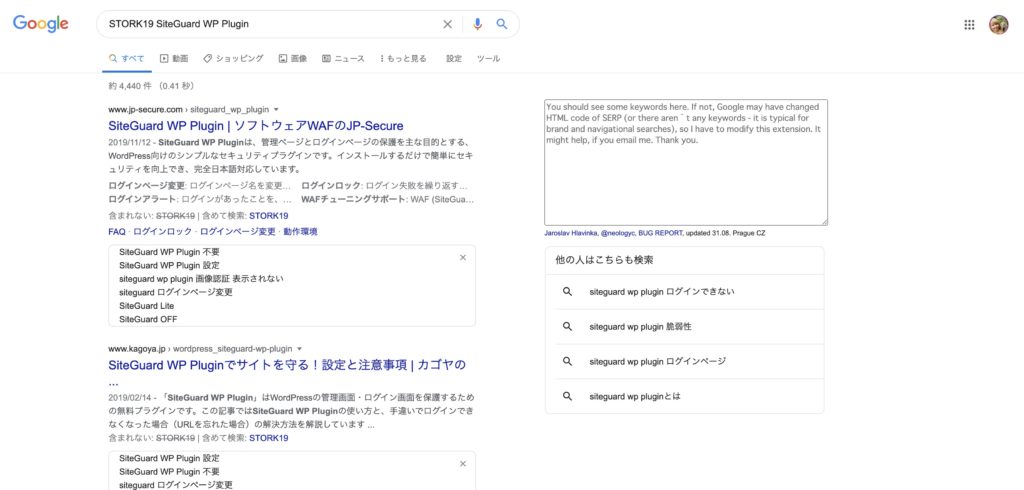Click 含めて検索 STORK19 link in kagoya result
This screenshot has width=1024, height=490.
pyautogui.click(x=268, y=438)
